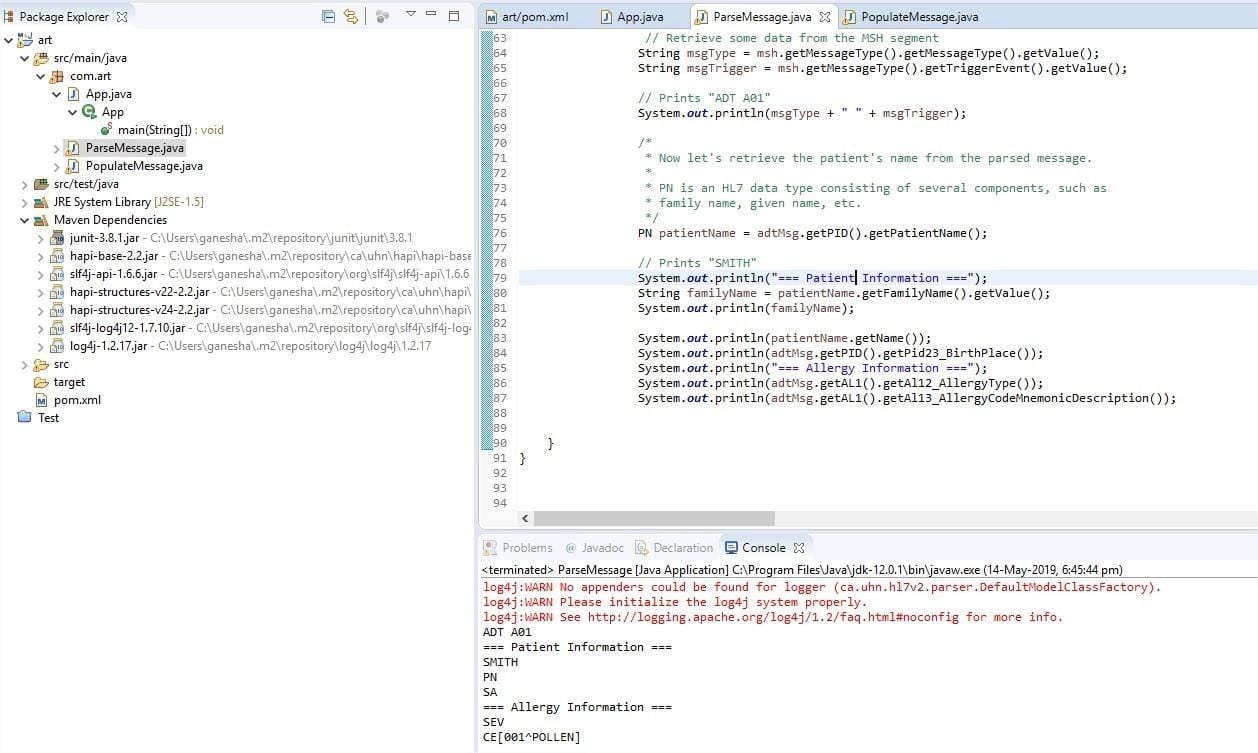Image resolution: width=1258 pixels, height=753 pixels.
Task: Expand junit-3.8.1.jar entry arrow
Action: pyautogui.click(x=41, y=238)
